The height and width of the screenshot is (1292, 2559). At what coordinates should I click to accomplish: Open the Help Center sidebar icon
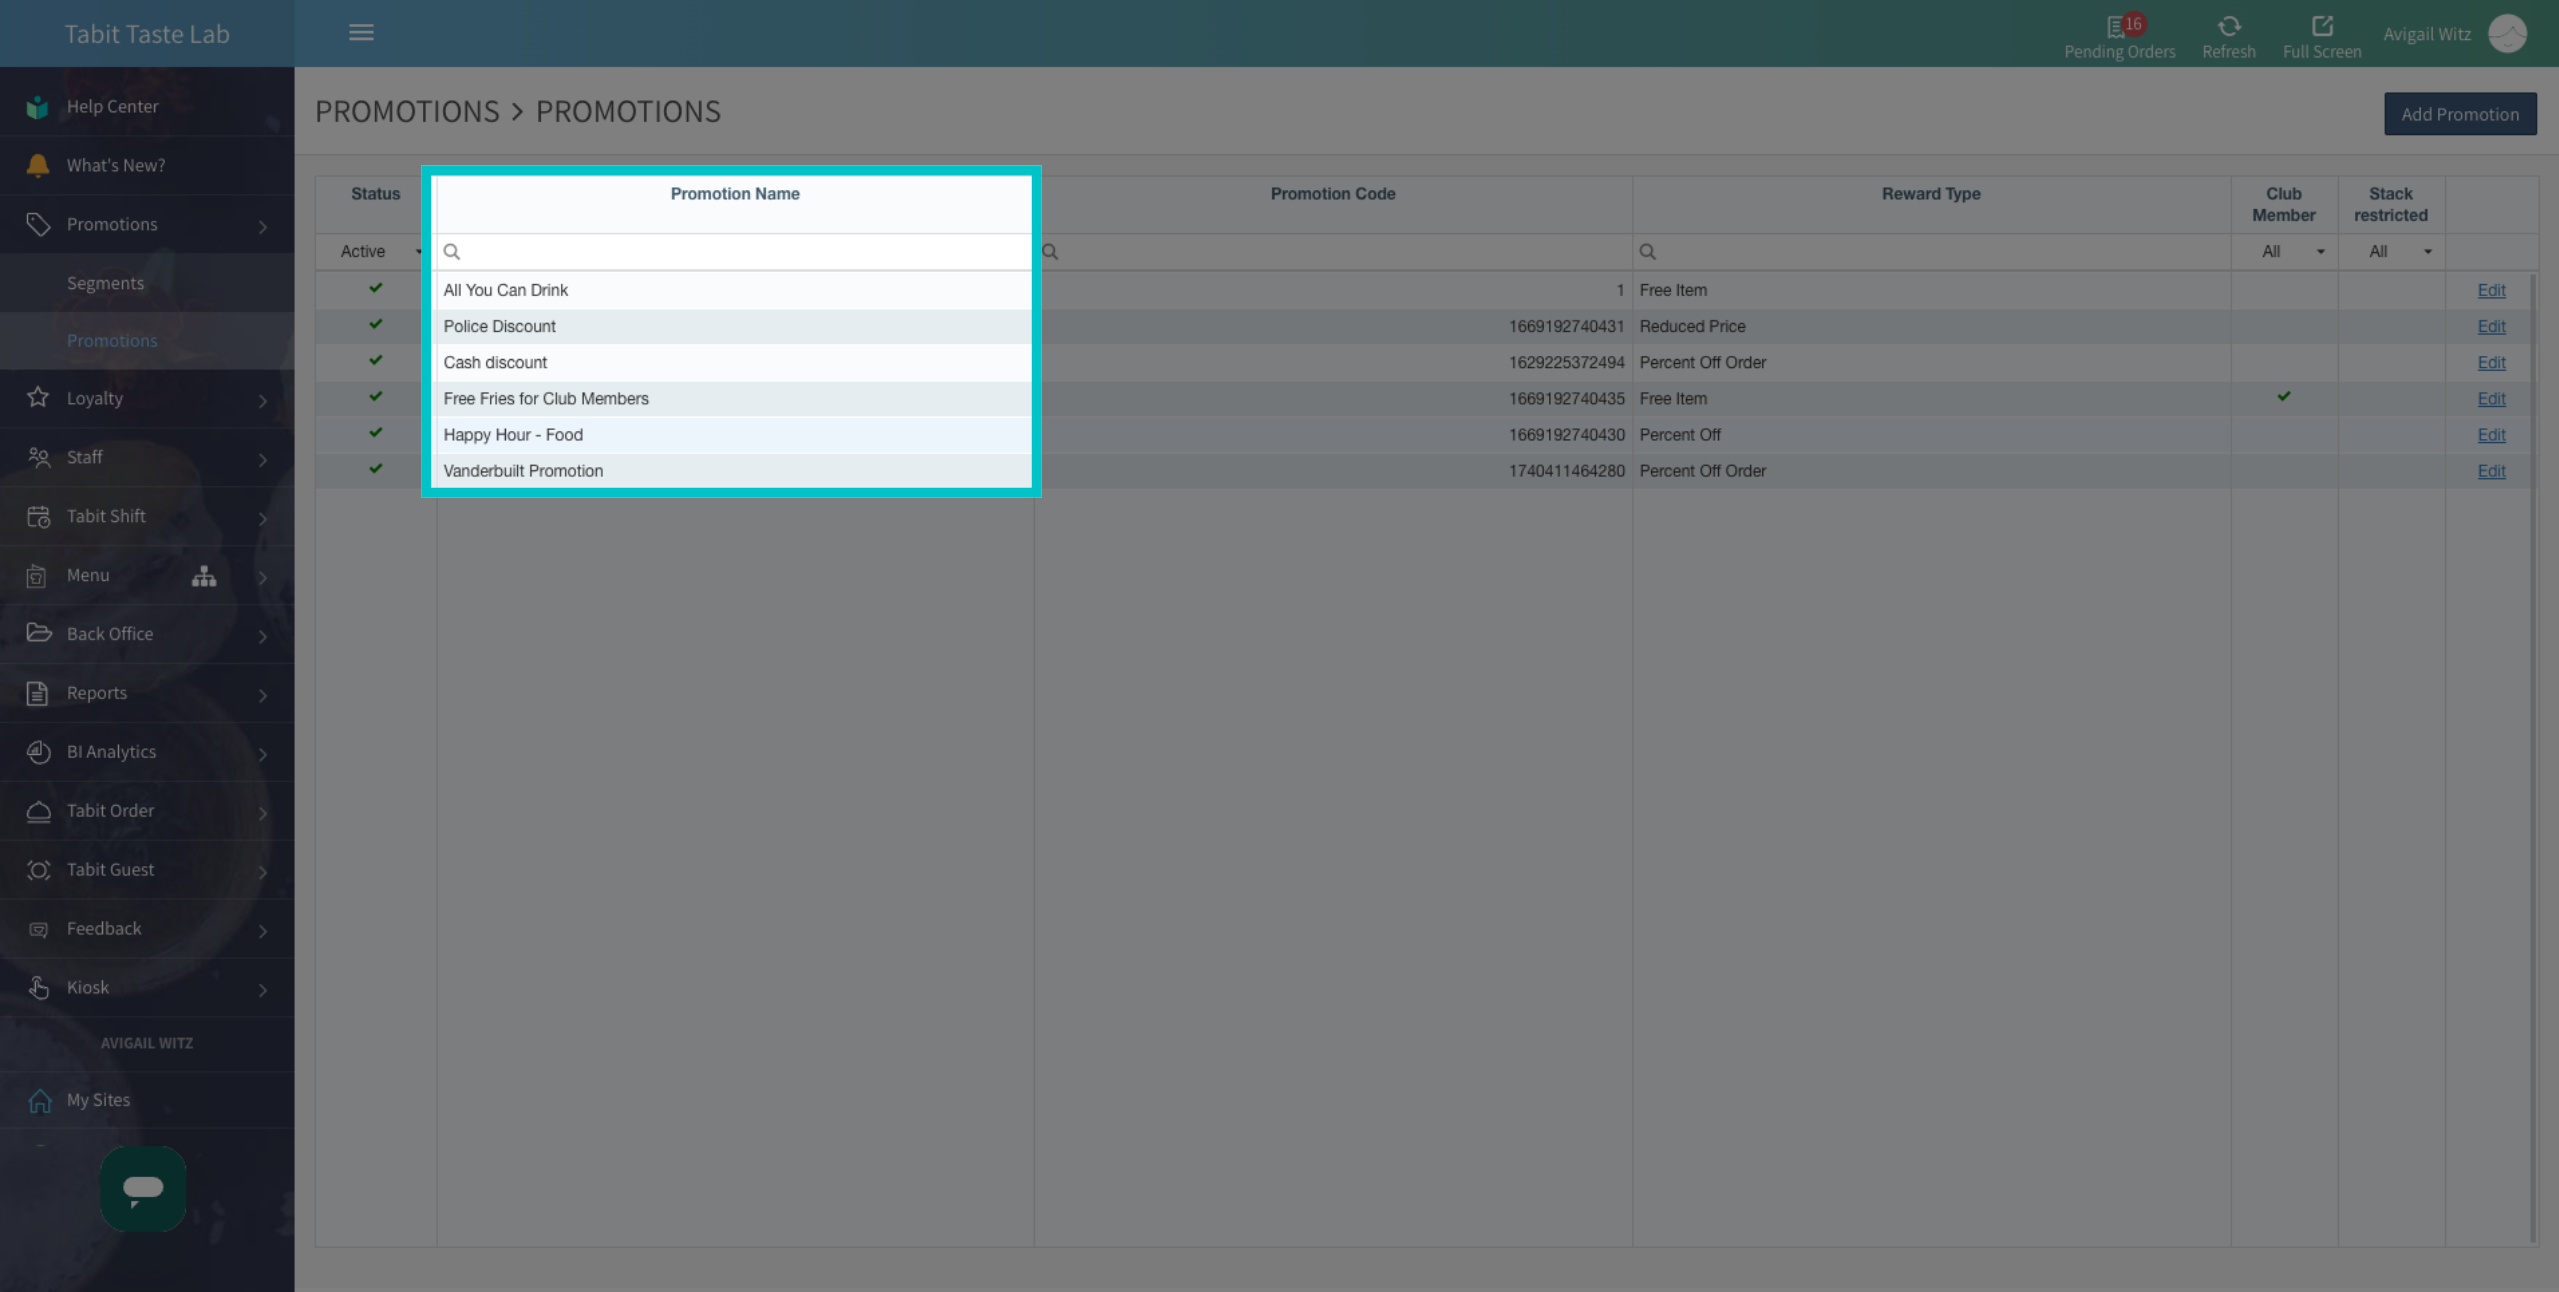38,107
